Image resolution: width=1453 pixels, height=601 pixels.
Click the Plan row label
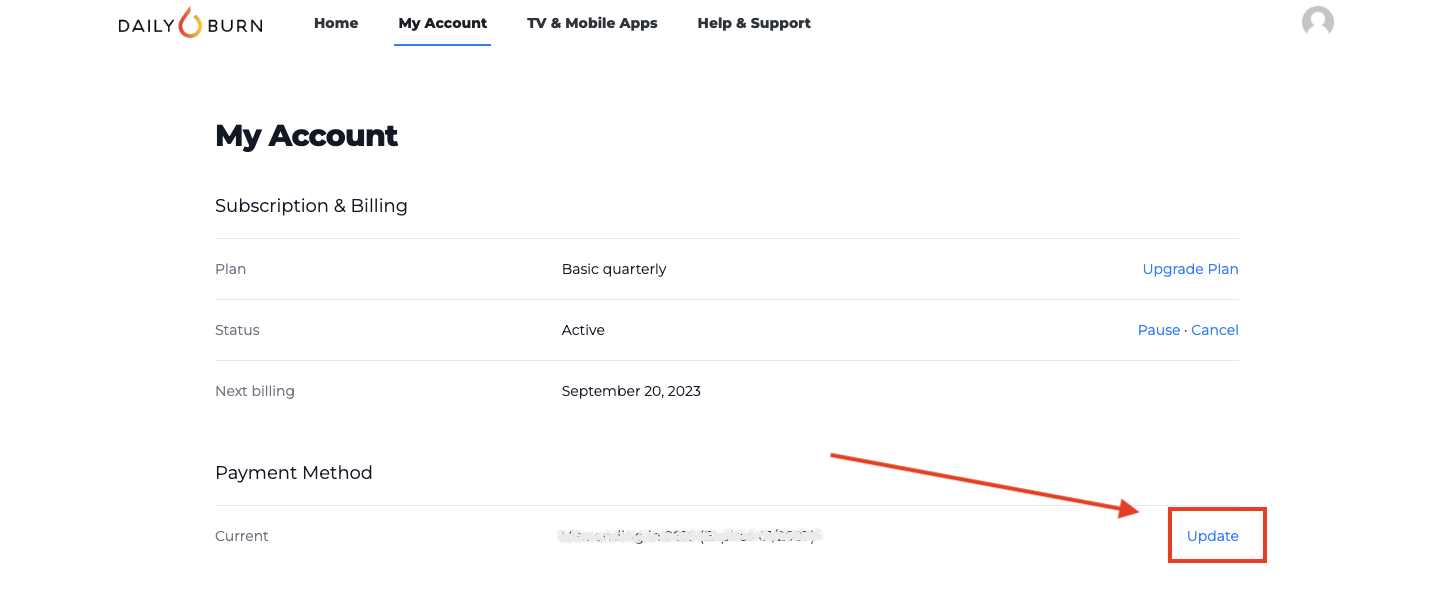[x=230, y=269]
